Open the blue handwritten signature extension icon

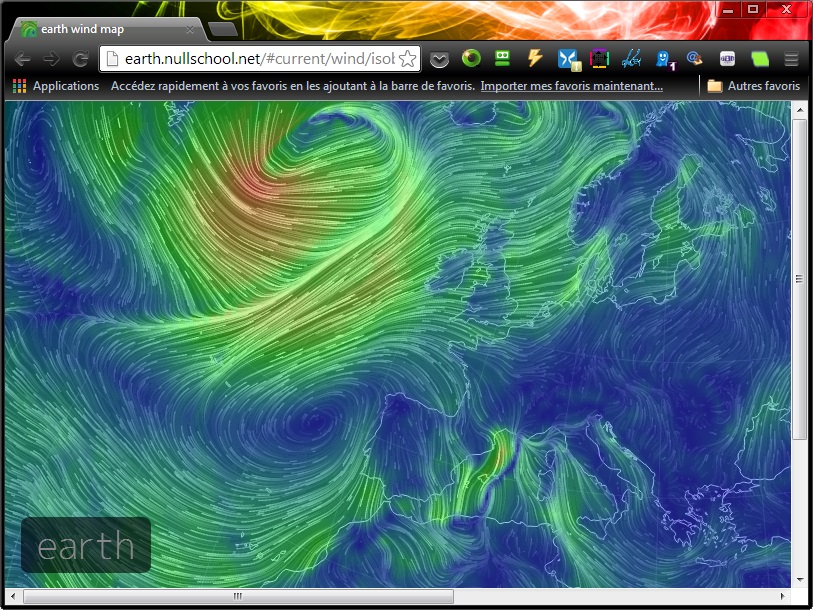(632, 58)
